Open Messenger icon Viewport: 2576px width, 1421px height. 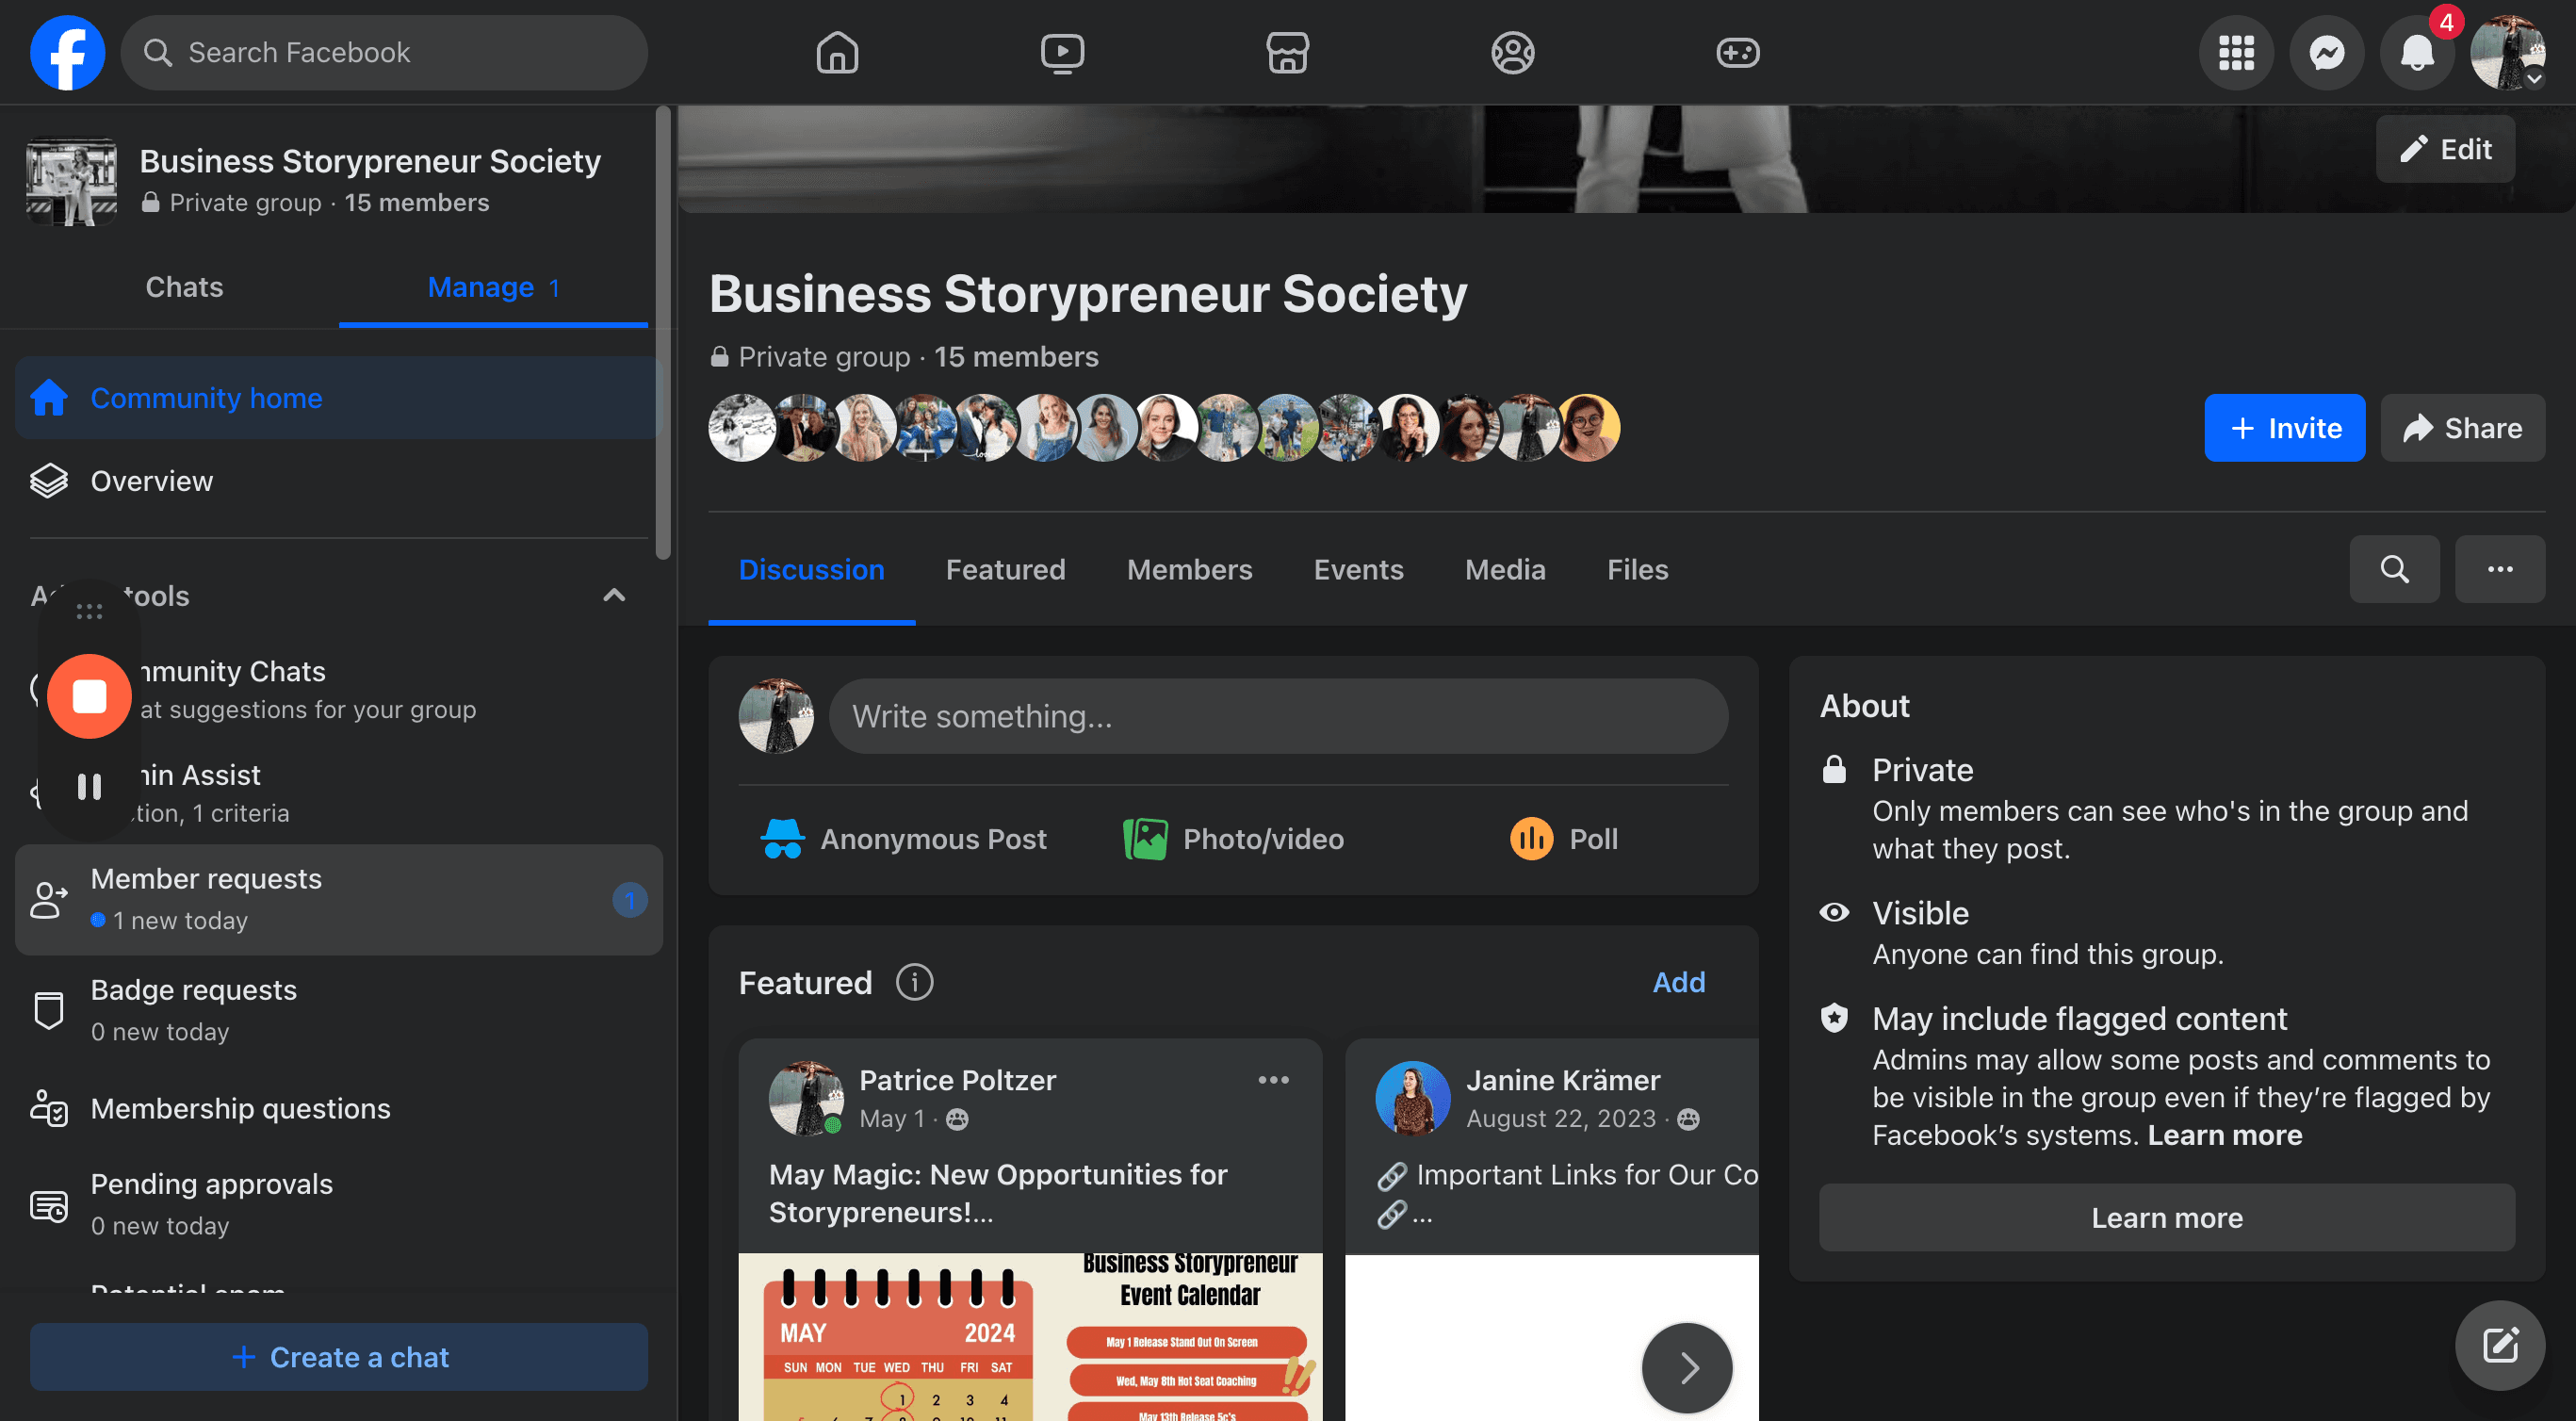point(2327,52)
